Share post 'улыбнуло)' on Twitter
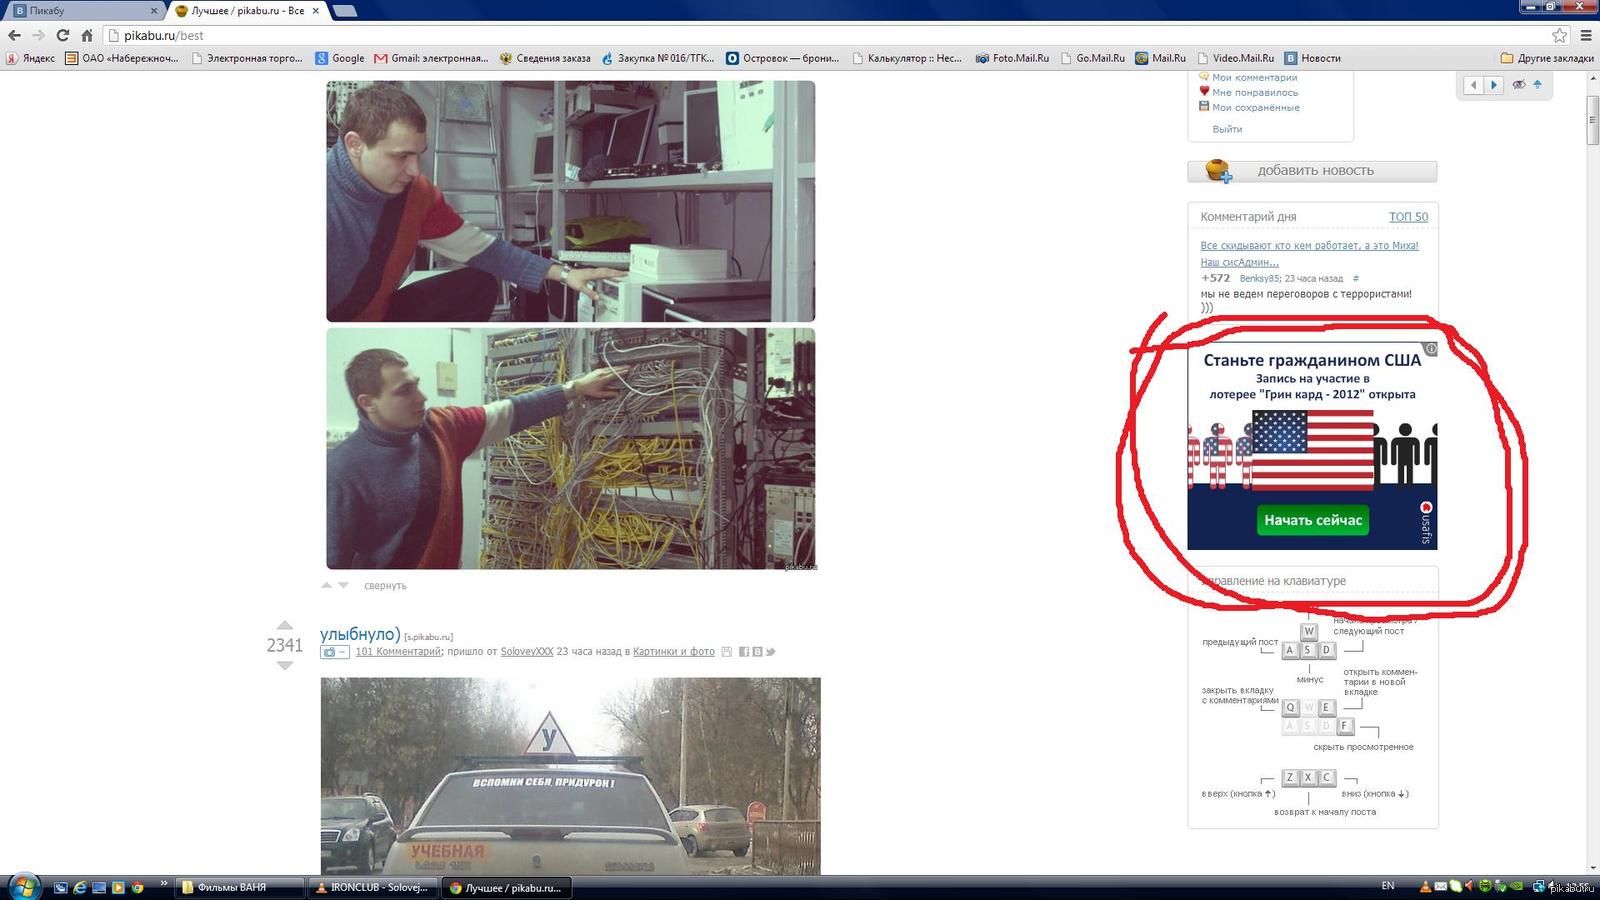The image size is (1600, 900). click(770, 652)
